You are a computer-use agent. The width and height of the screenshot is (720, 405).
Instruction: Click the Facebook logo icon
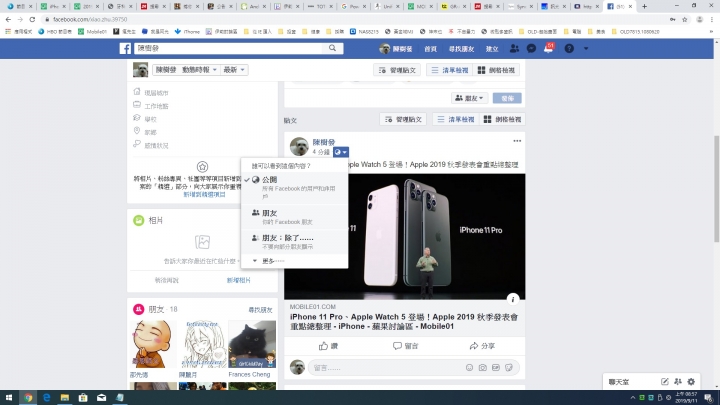click(x=125, y=48)
